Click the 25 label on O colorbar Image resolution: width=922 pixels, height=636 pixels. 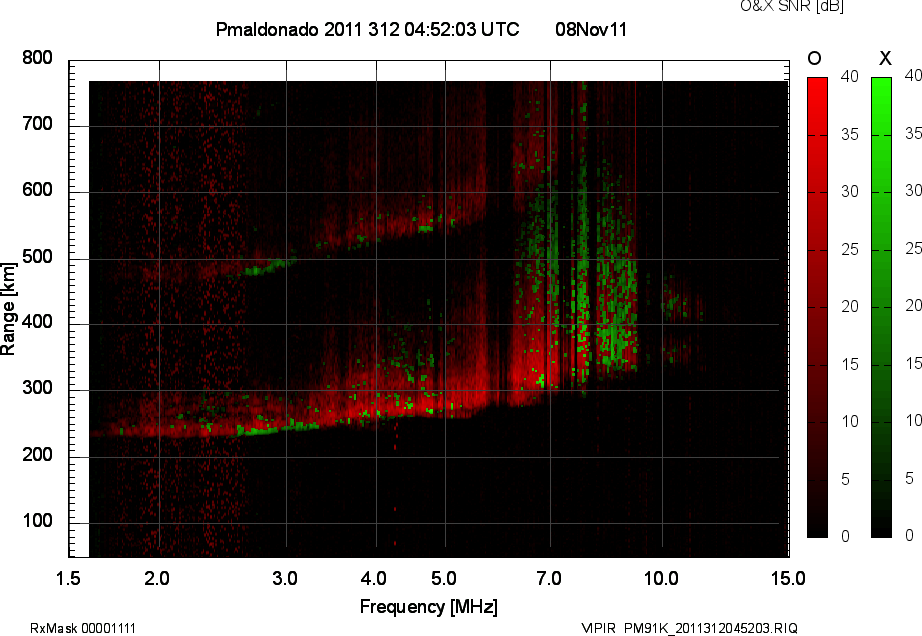849,249
